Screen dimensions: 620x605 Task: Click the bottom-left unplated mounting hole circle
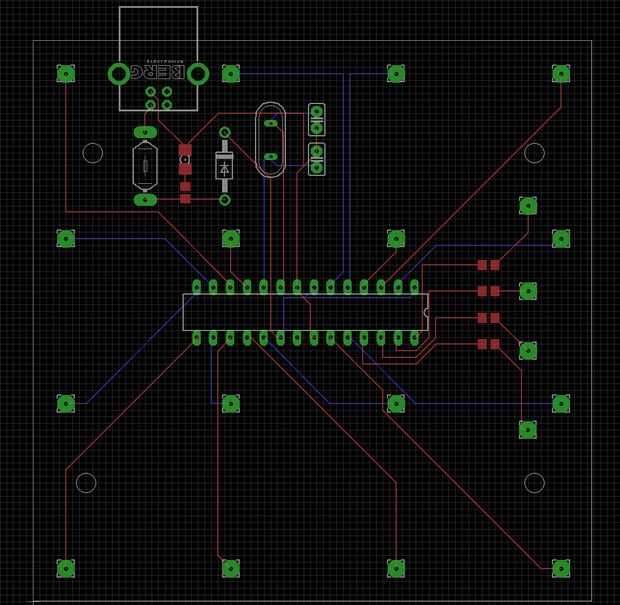86,483
